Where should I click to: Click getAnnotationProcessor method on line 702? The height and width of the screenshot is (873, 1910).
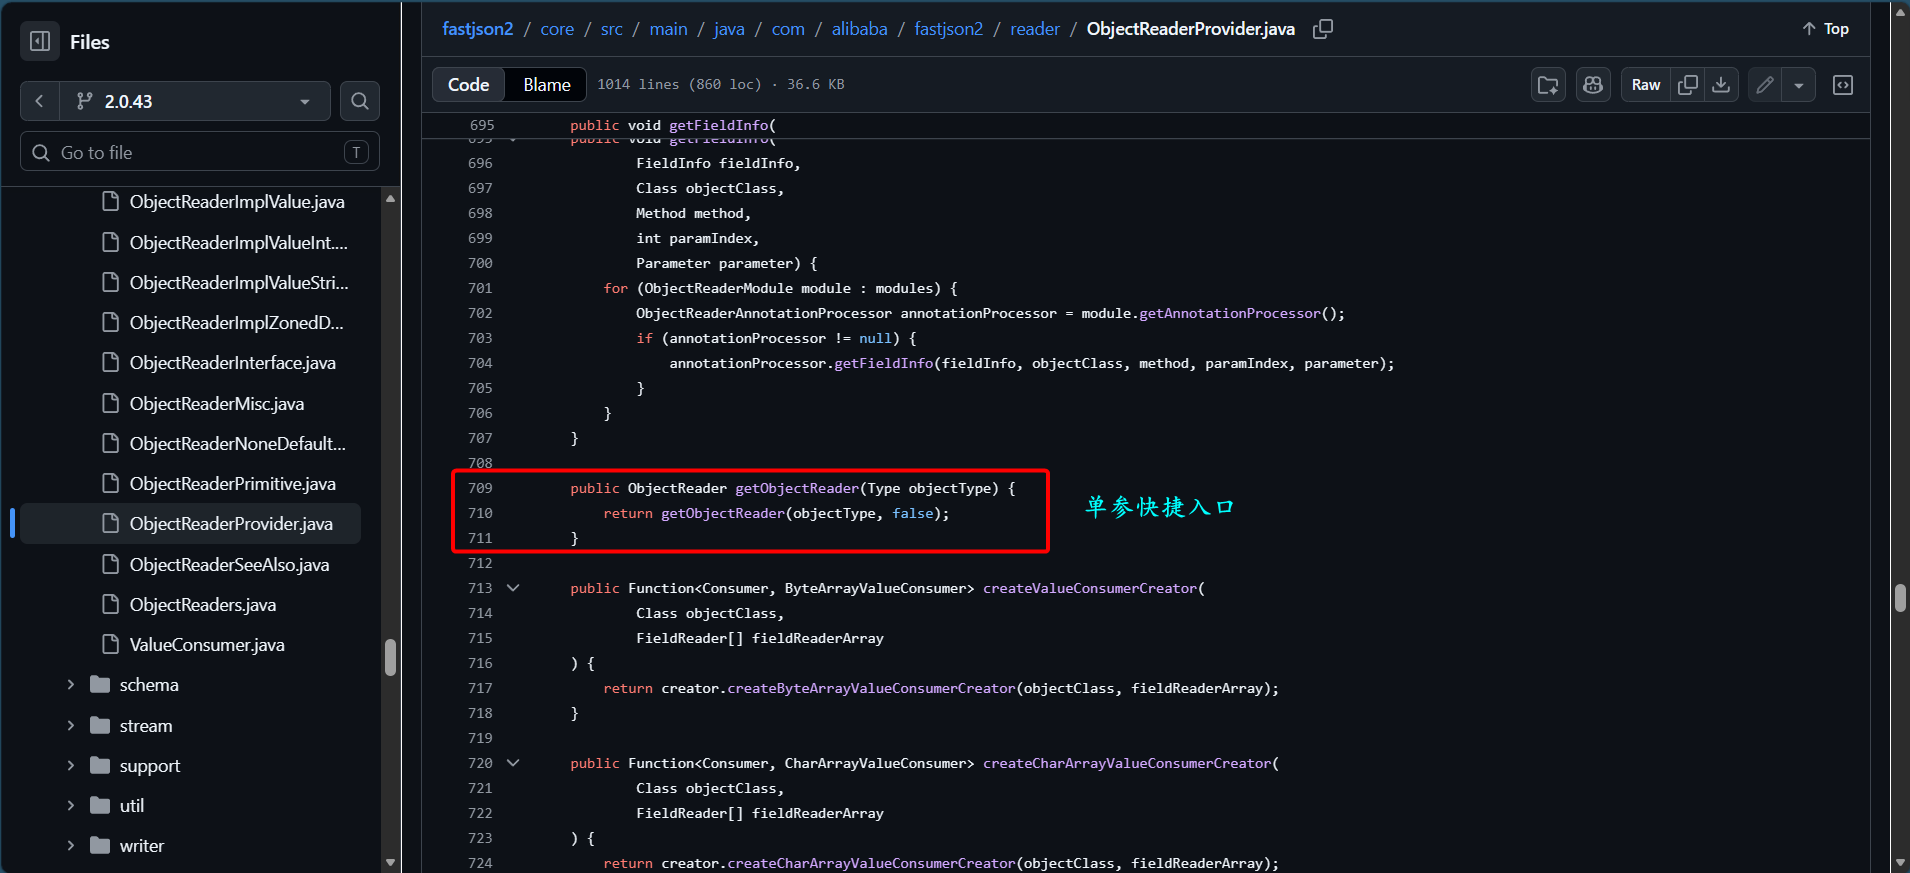(x=1230, y=313)
